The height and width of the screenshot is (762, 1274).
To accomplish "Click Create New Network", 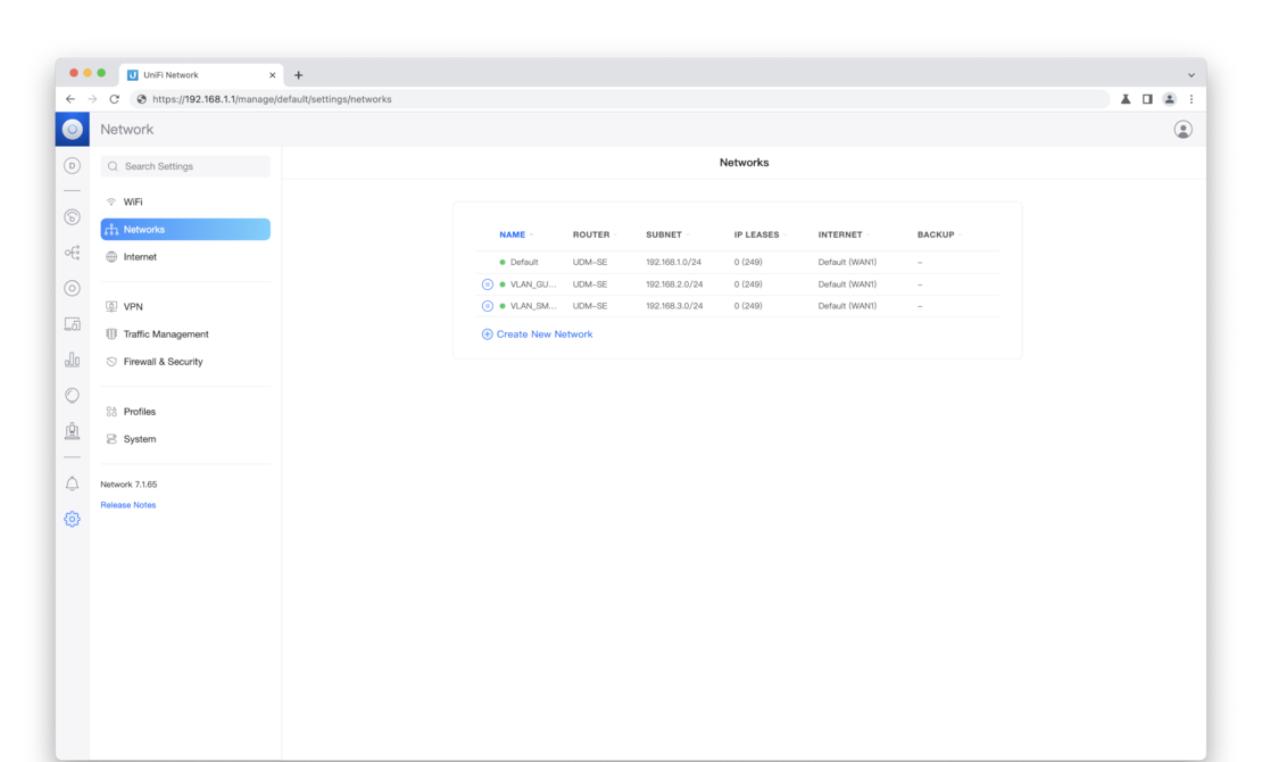I will click(x=538, y=334).
